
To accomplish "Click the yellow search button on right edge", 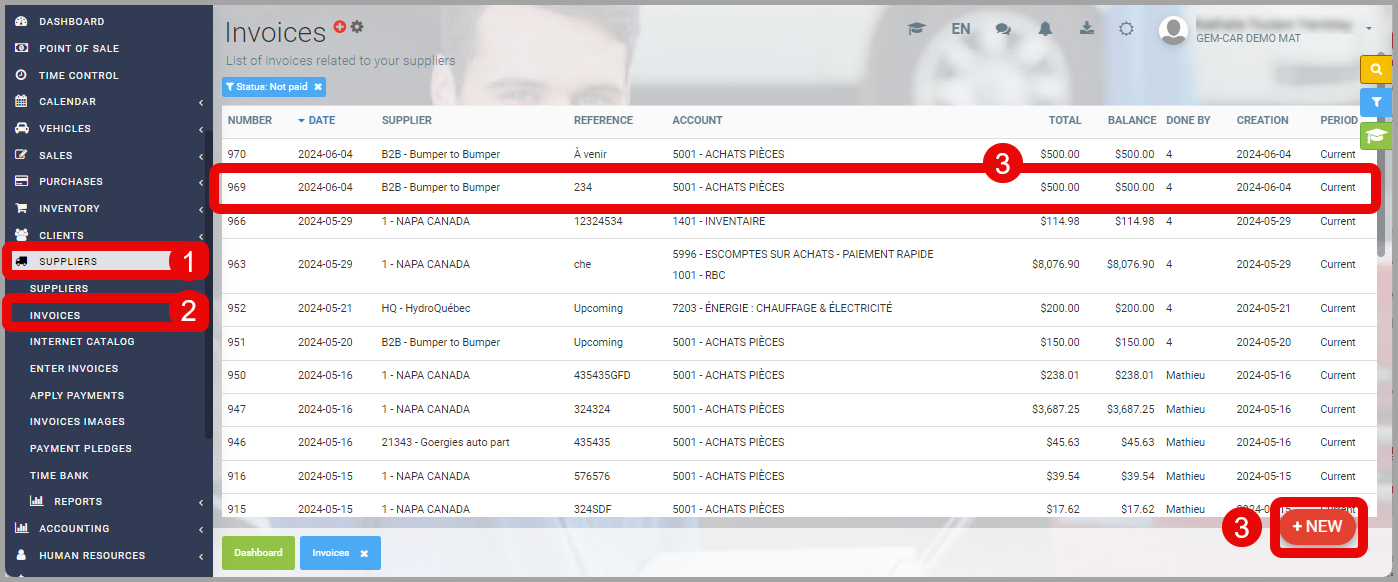I will tap(1376, 69).
